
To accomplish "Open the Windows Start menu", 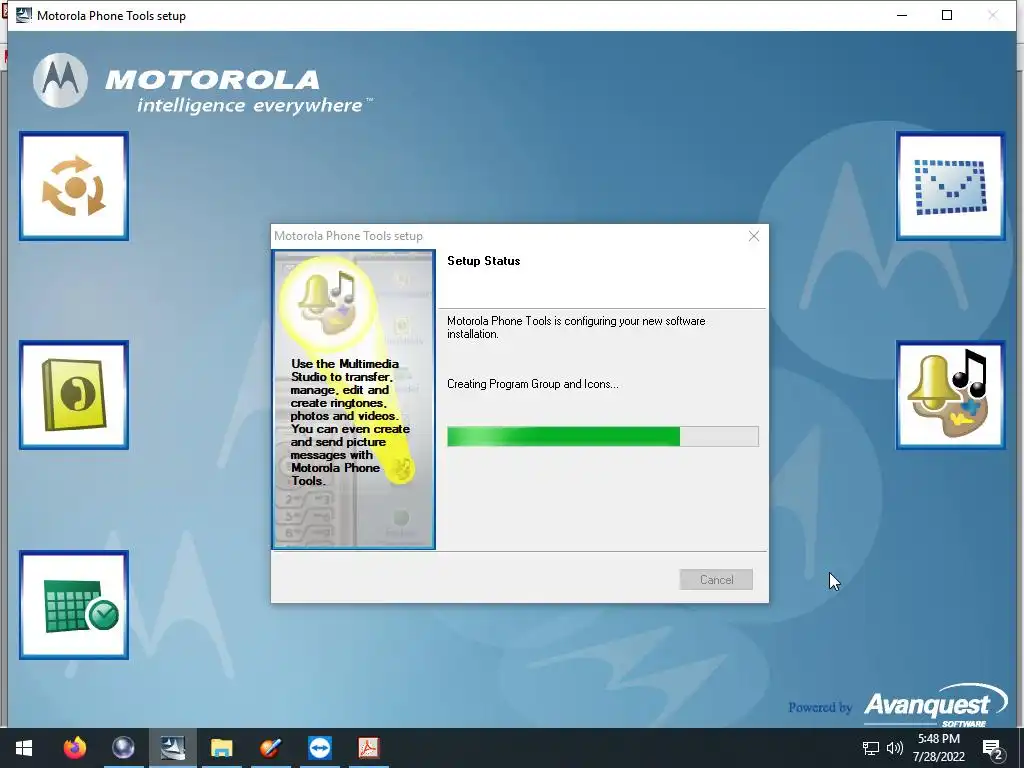I will pos(24,748).
